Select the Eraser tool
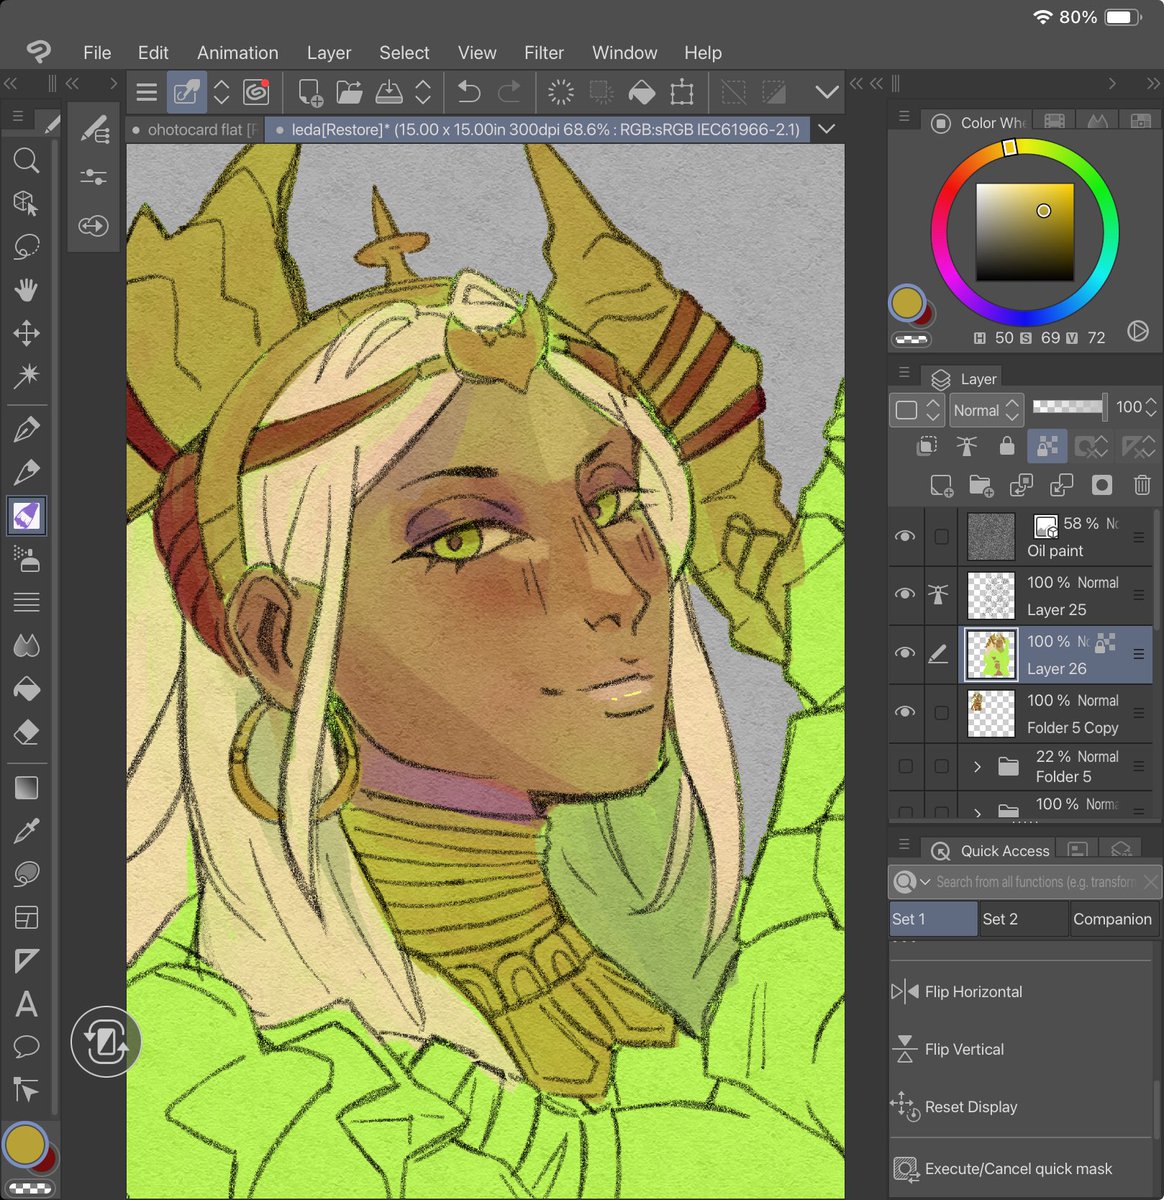 click(x=26, y=732)
